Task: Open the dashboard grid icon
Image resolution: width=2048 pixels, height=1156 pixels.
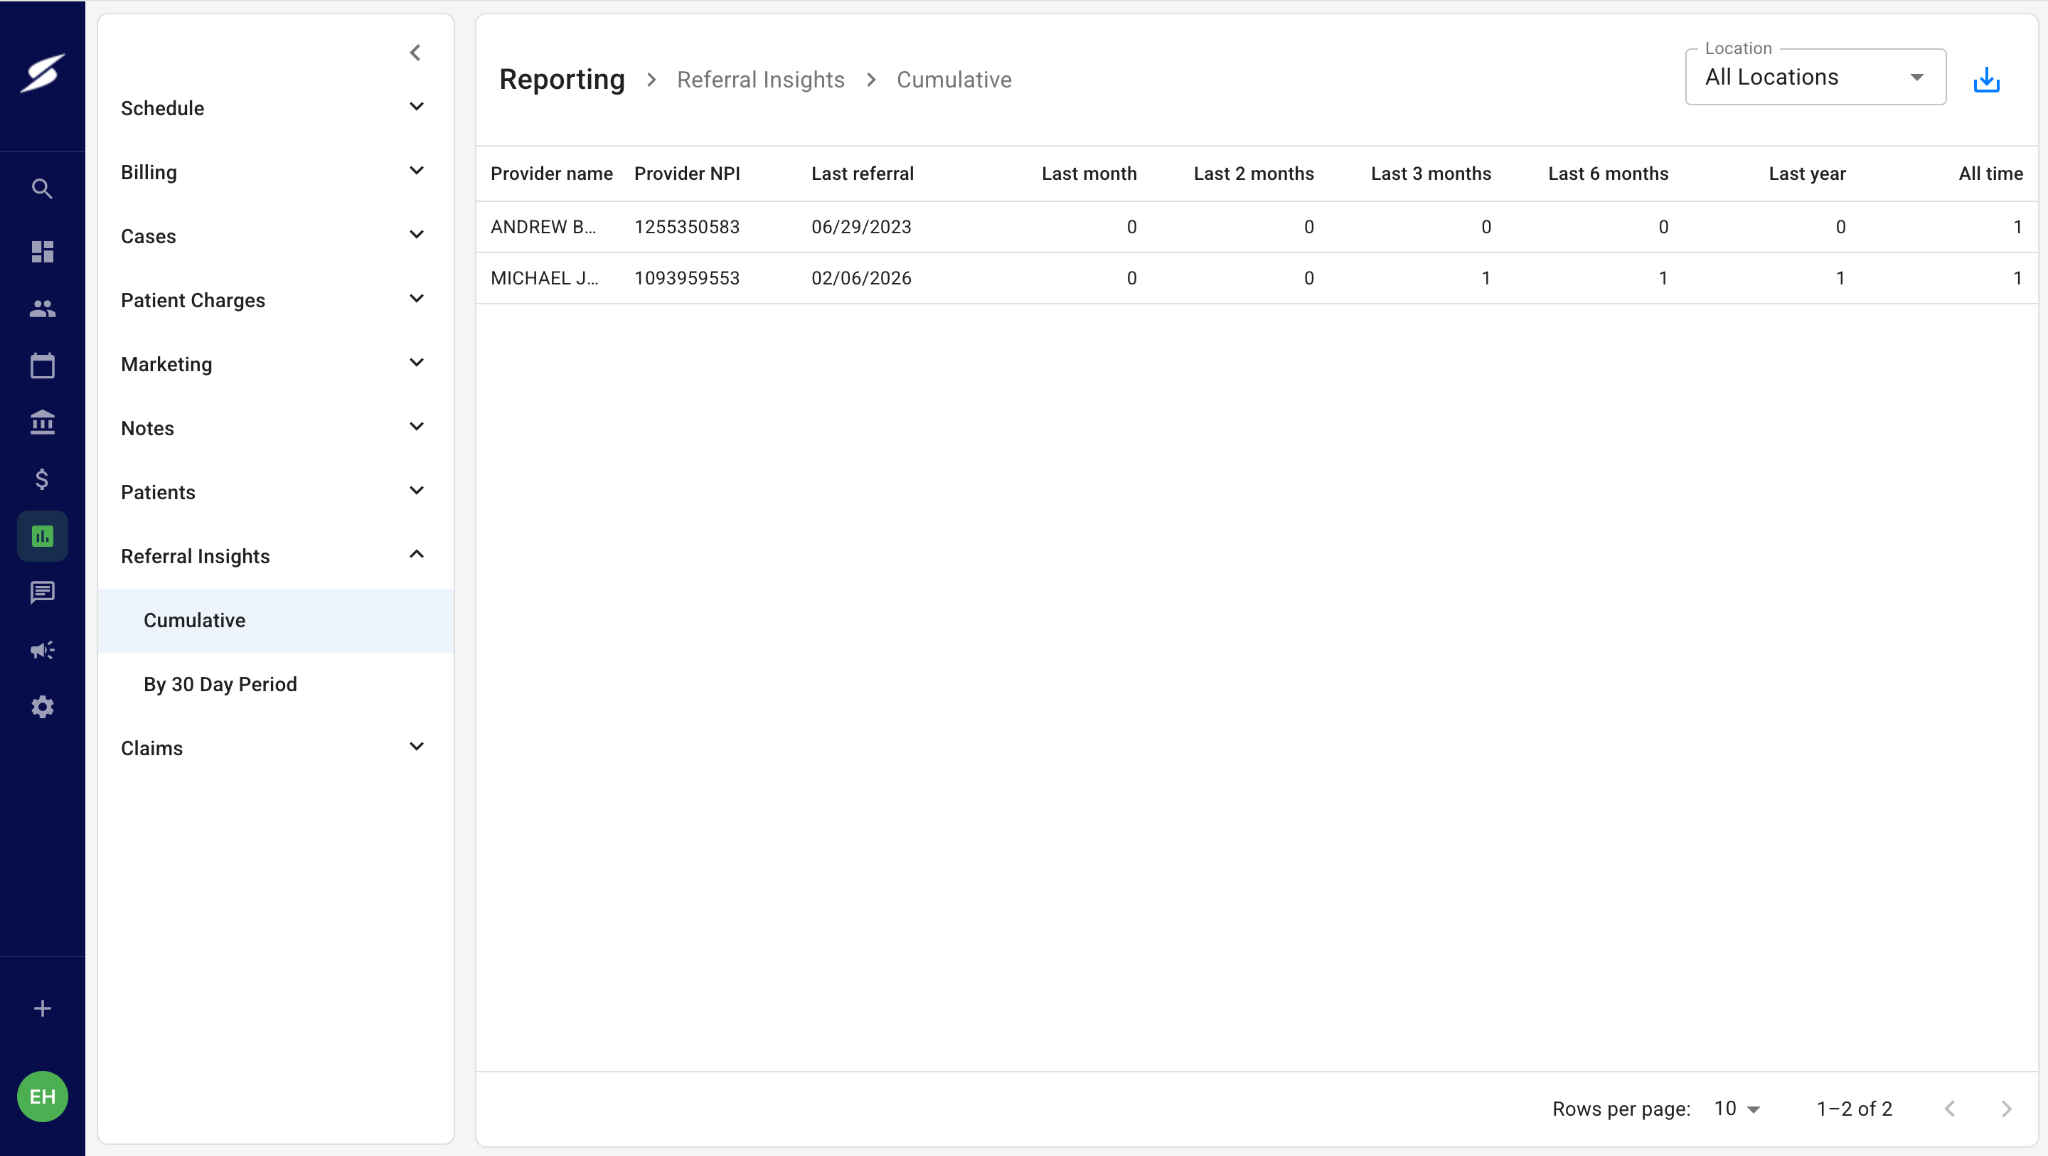Action: 42,251
